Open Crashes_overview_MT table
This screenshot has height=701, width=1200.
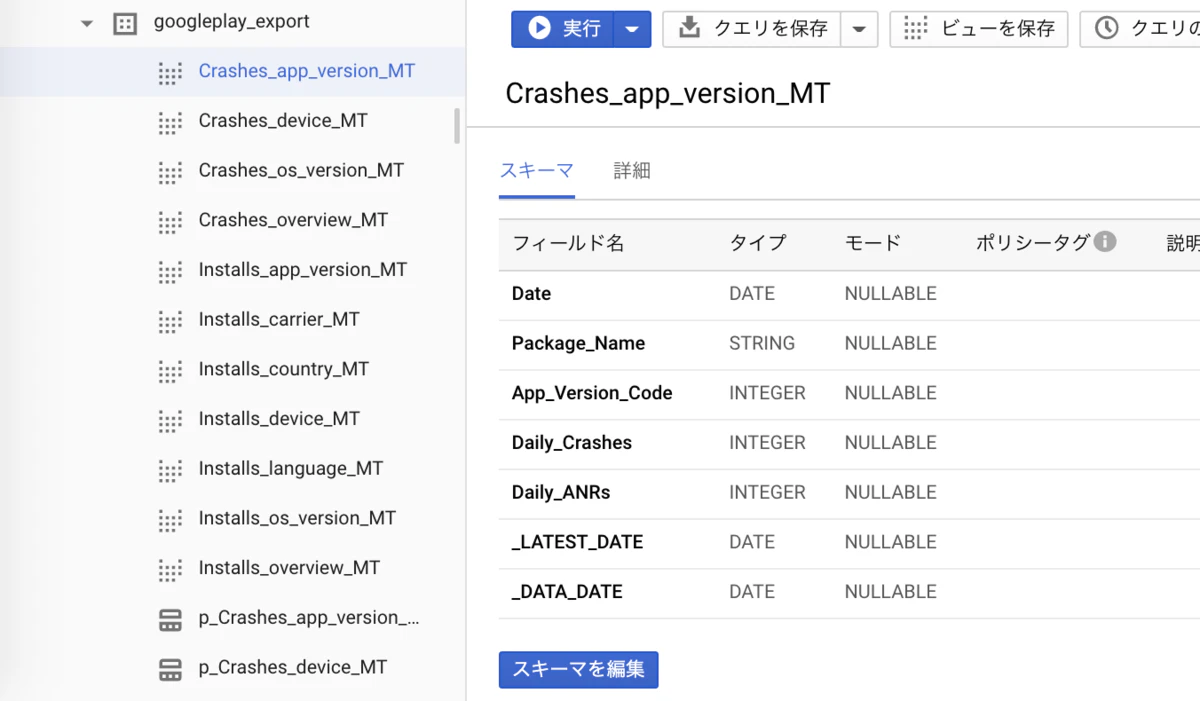(293, 220)
